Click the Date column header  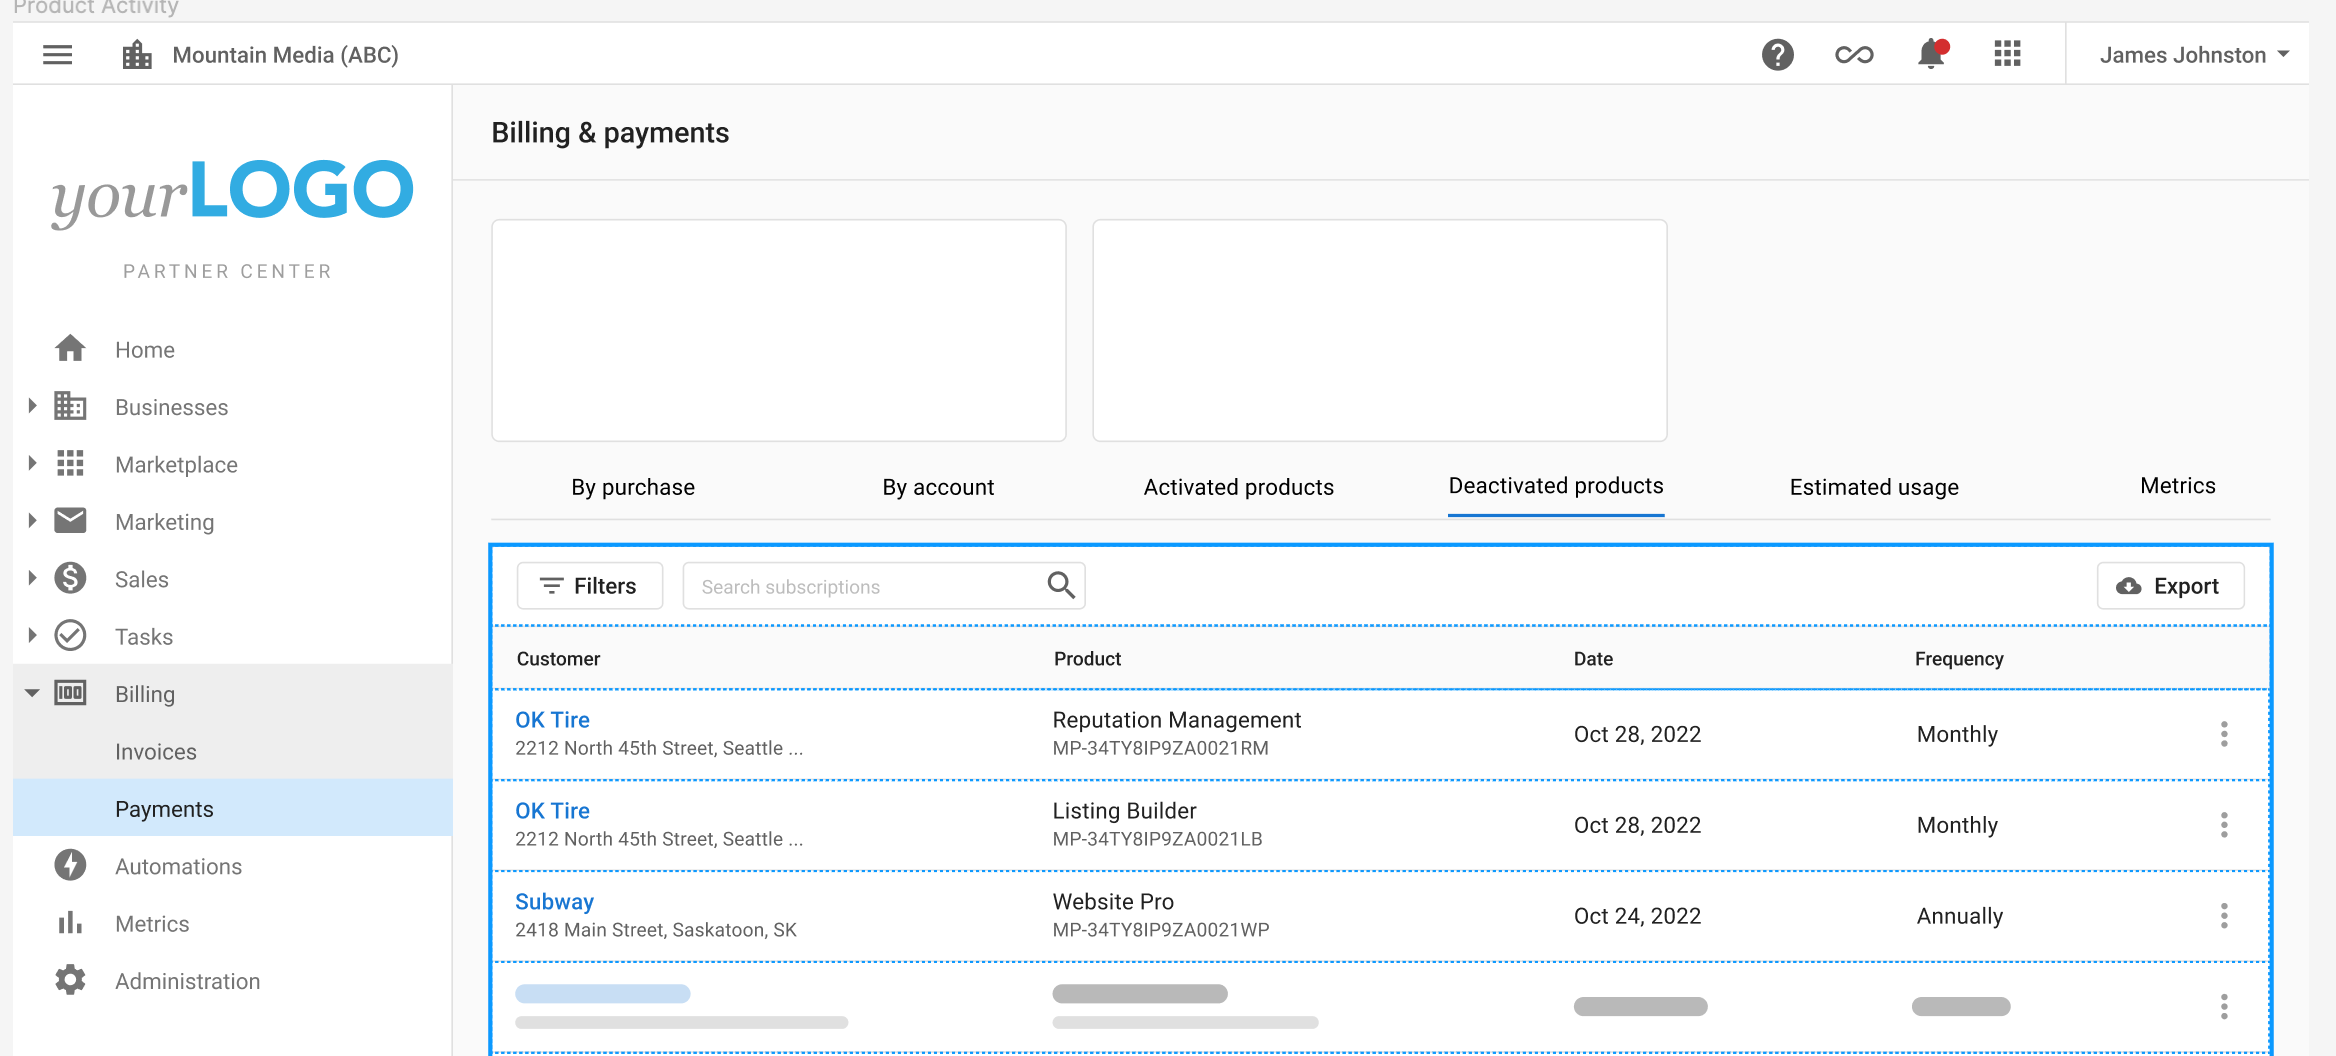point(1593,659)
